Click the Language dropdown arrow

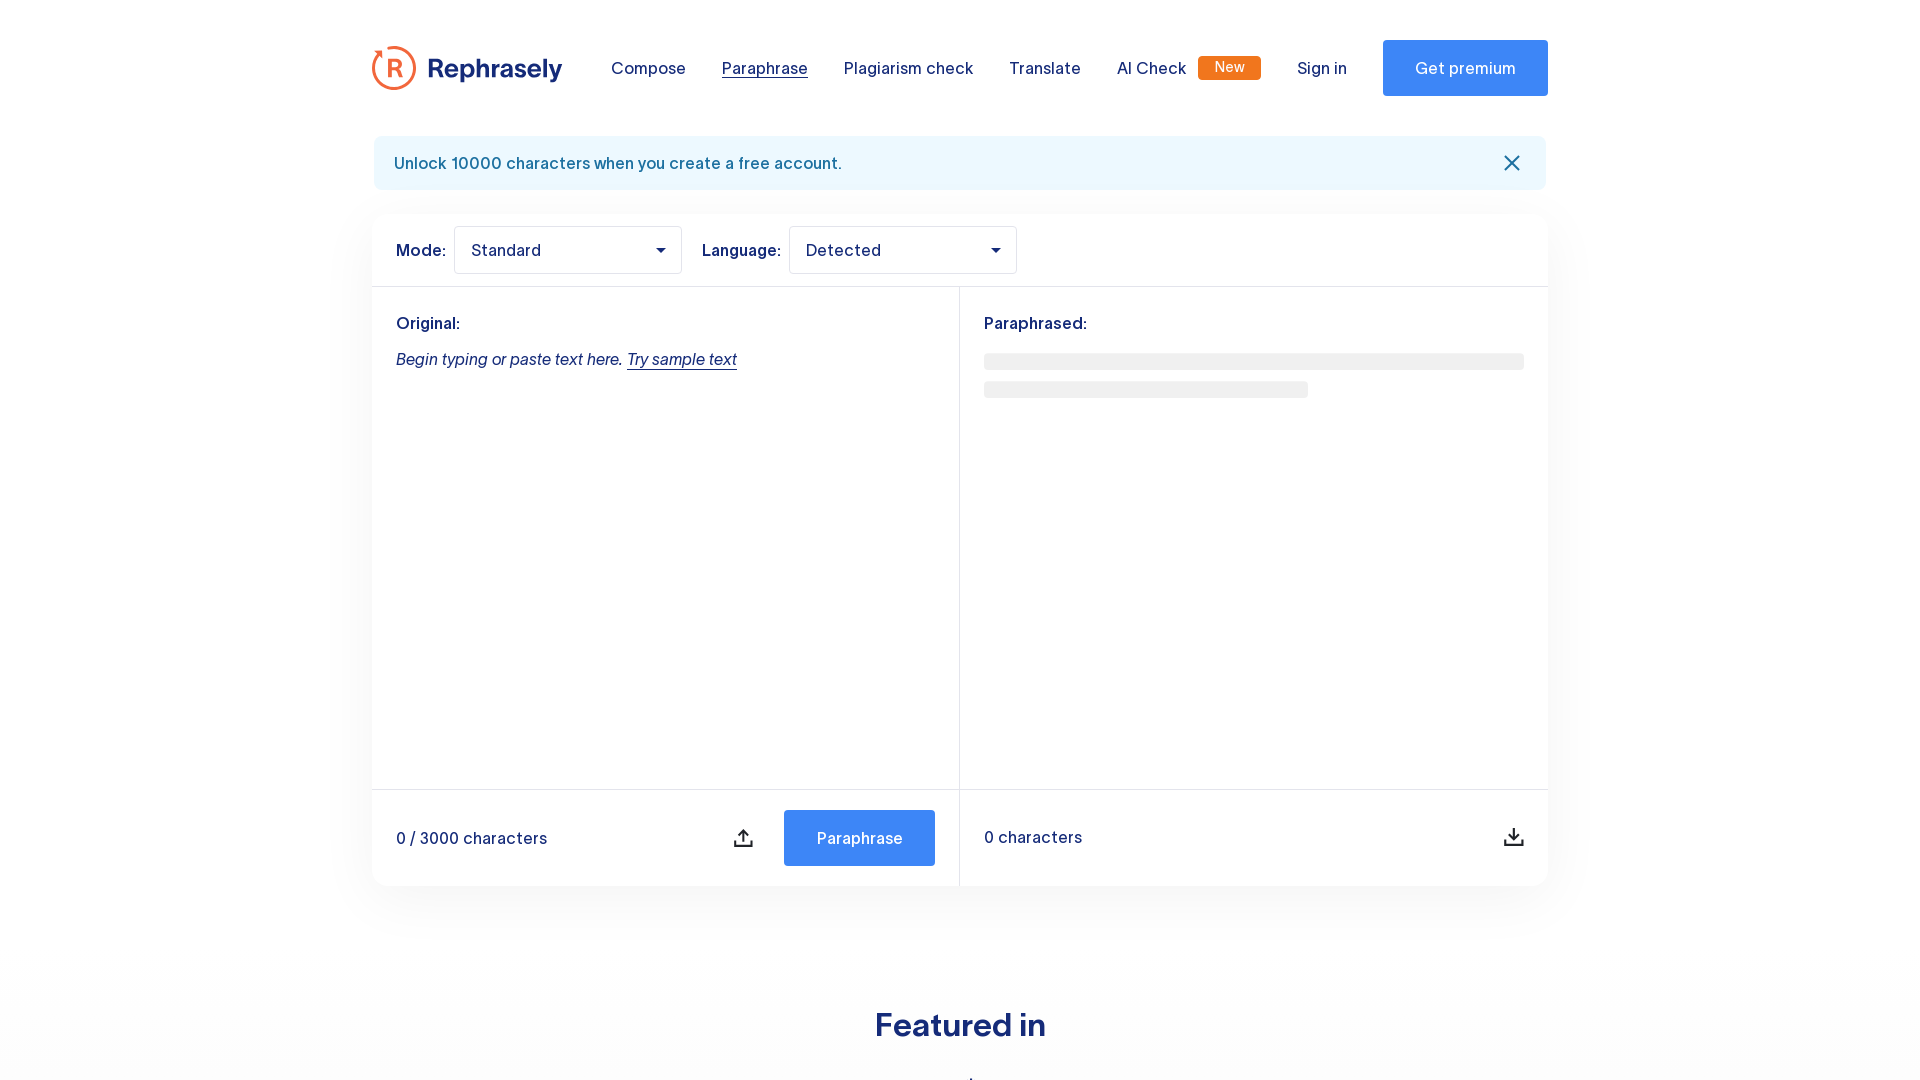pos(996,250)
